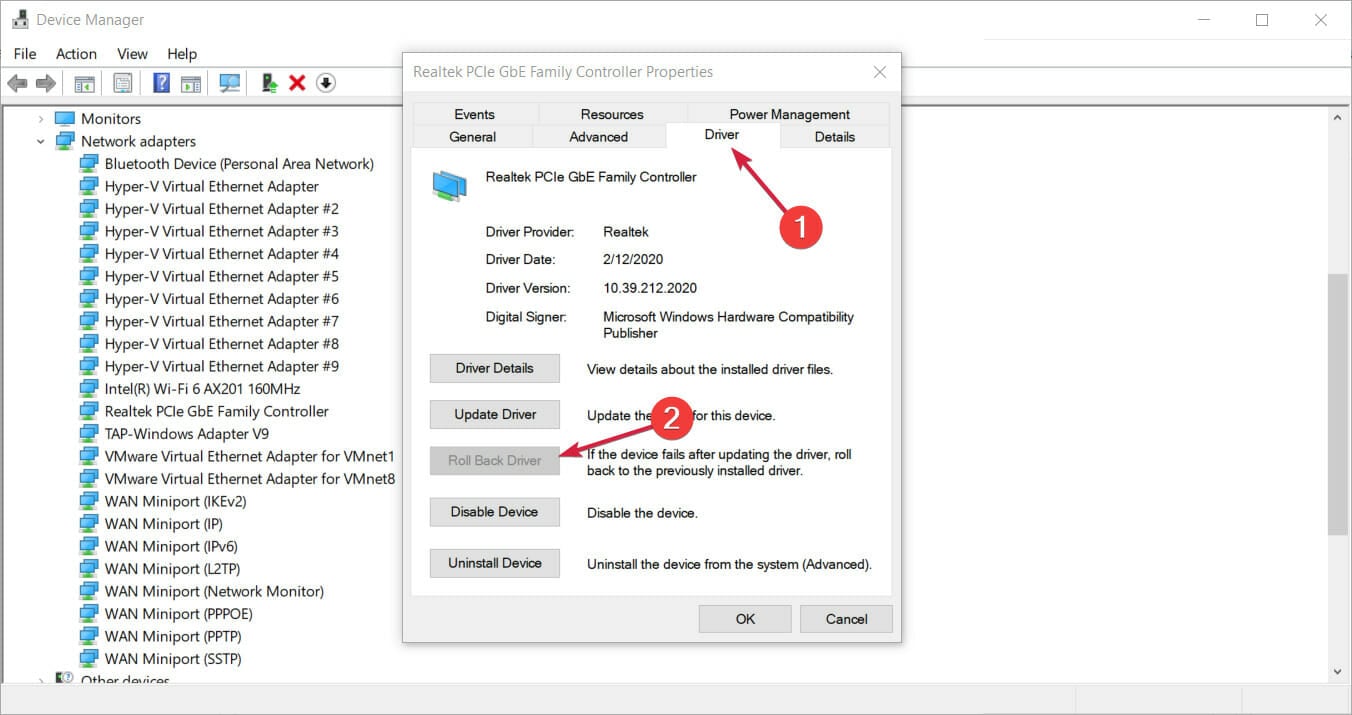Click the WAN Miniport (L2TP) icon

[x=89, y=569]
